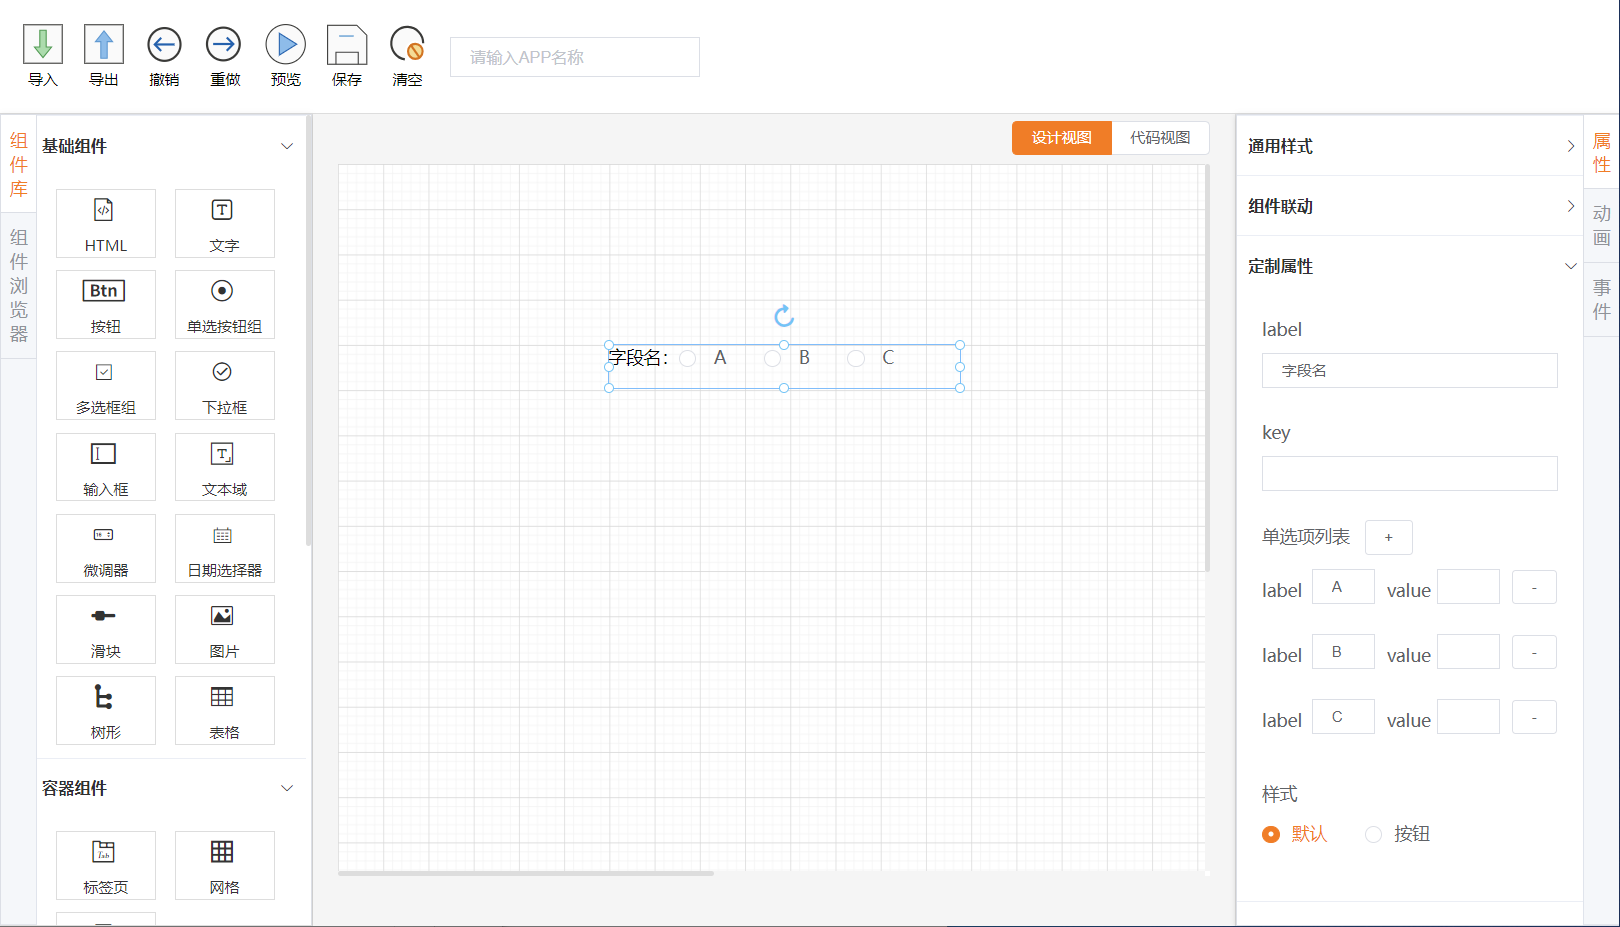The height and width of the screenshot is (927, 1620).
Task: Select the 多选框组 checkbox group component
Action: tap(106, 385)
